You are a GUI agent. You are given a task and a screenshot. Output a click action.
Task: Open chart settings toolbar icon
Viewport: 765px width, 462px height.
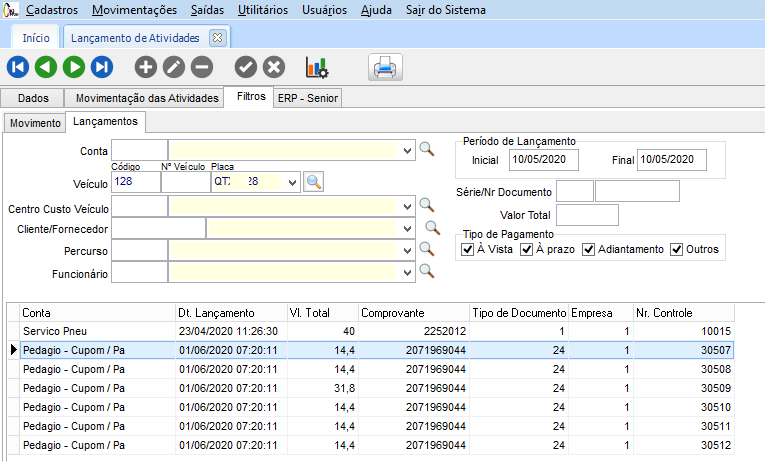(x=317, y=67)
